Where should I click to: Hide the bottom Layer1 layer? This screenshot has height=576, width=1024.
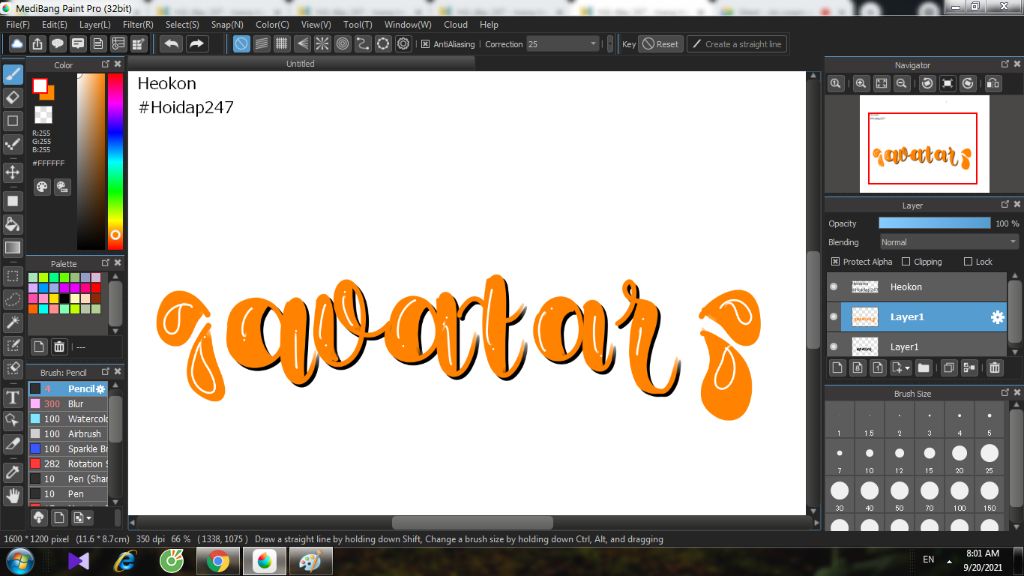(x=834, y=347)
